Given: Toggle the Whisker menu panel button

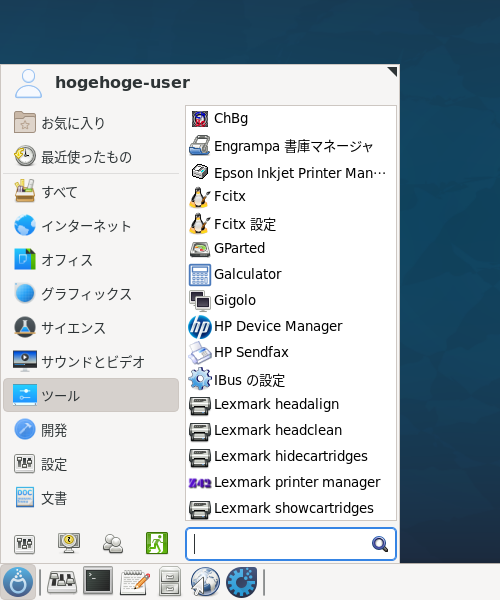Looking at the screenshot, I should click(18, 582).
